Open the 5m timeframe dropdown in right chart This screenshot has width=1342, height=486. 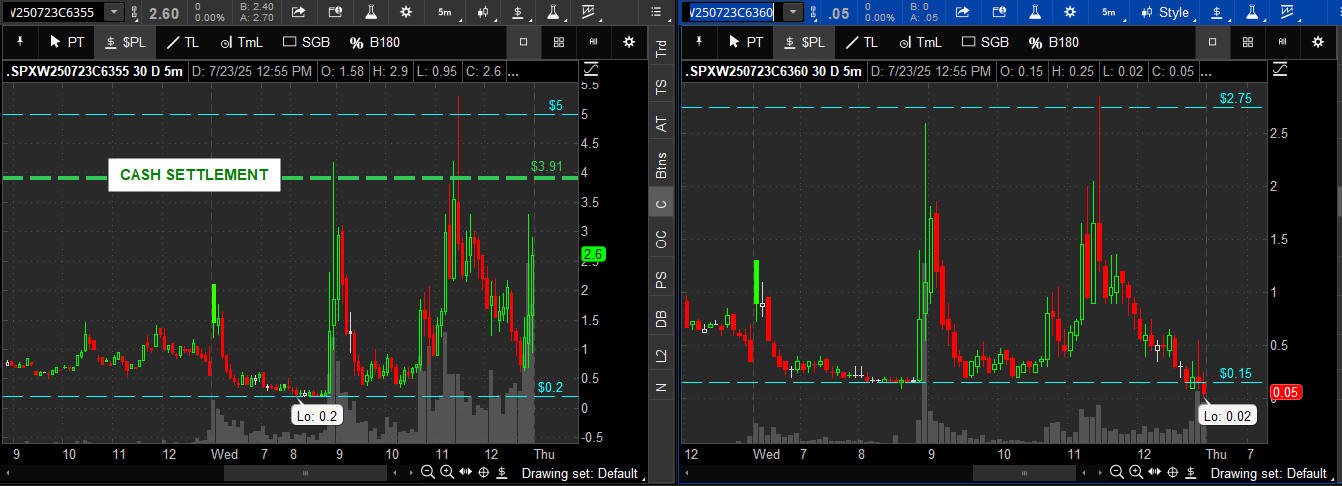click(1108, 12)
